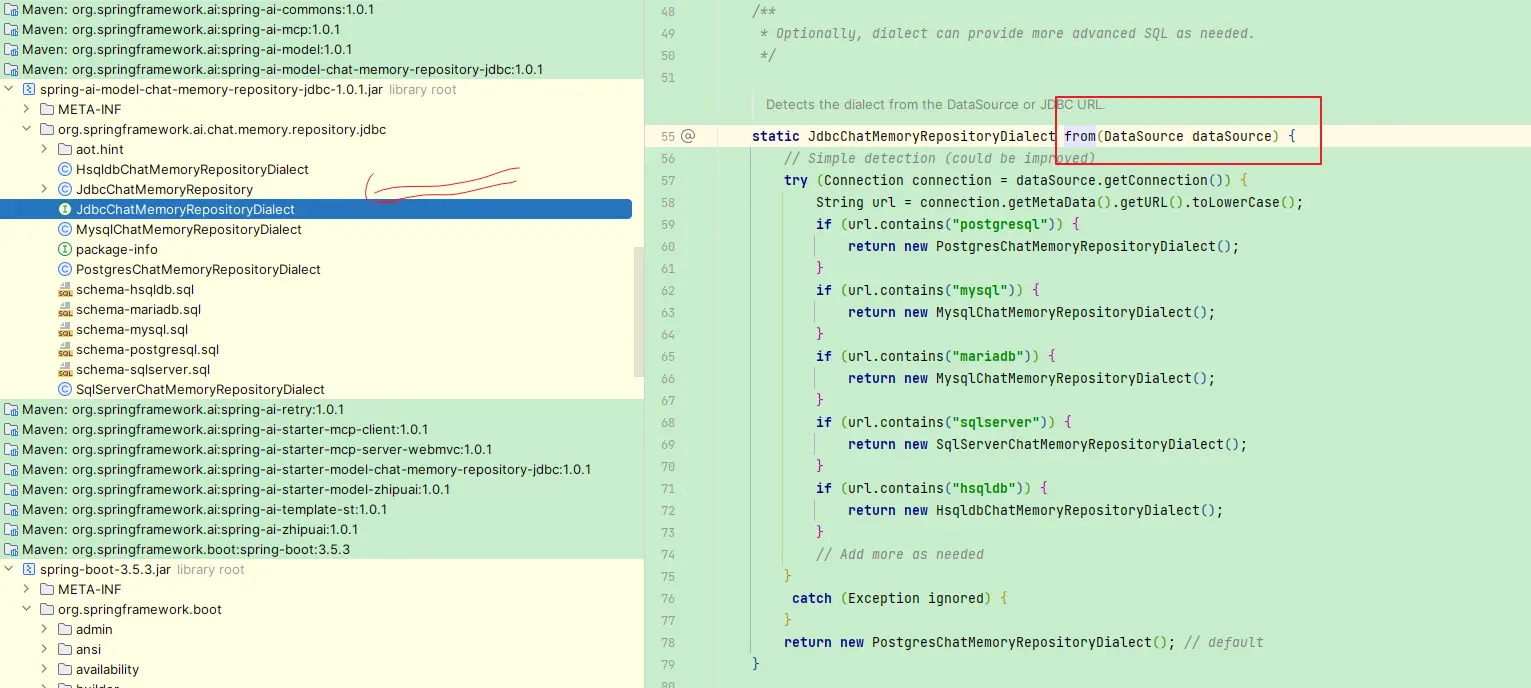Image resolution: width=1531 pixels, height=688 pixels.
Task: Click the Maven spring-ai-retry library icon
Action: click(x=11, y=410)
